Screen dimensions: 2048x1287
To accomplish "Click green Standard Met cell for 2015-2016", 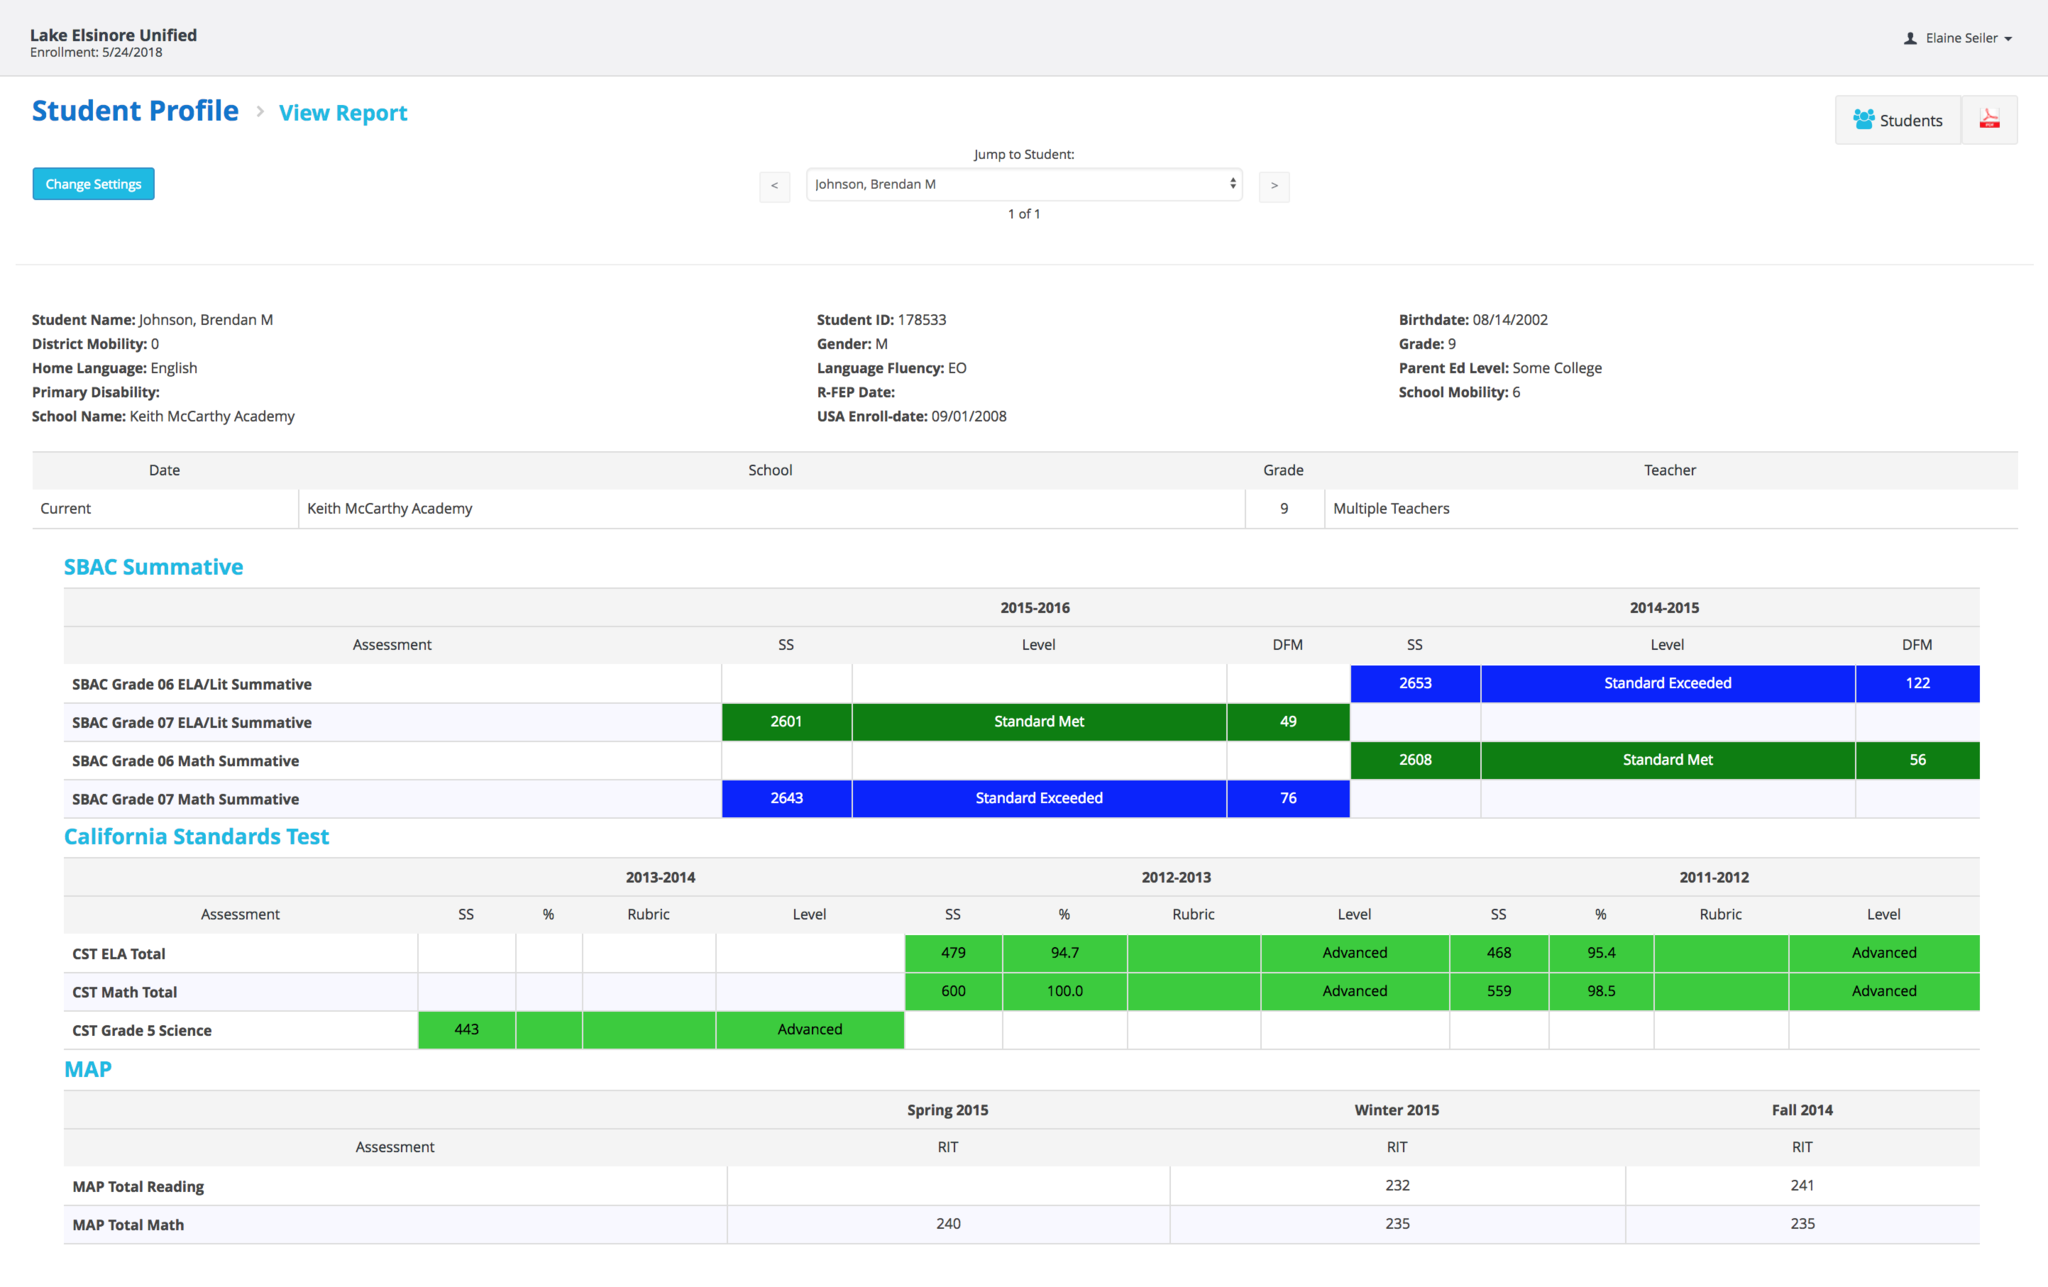I will click(x=1038, y=721).
